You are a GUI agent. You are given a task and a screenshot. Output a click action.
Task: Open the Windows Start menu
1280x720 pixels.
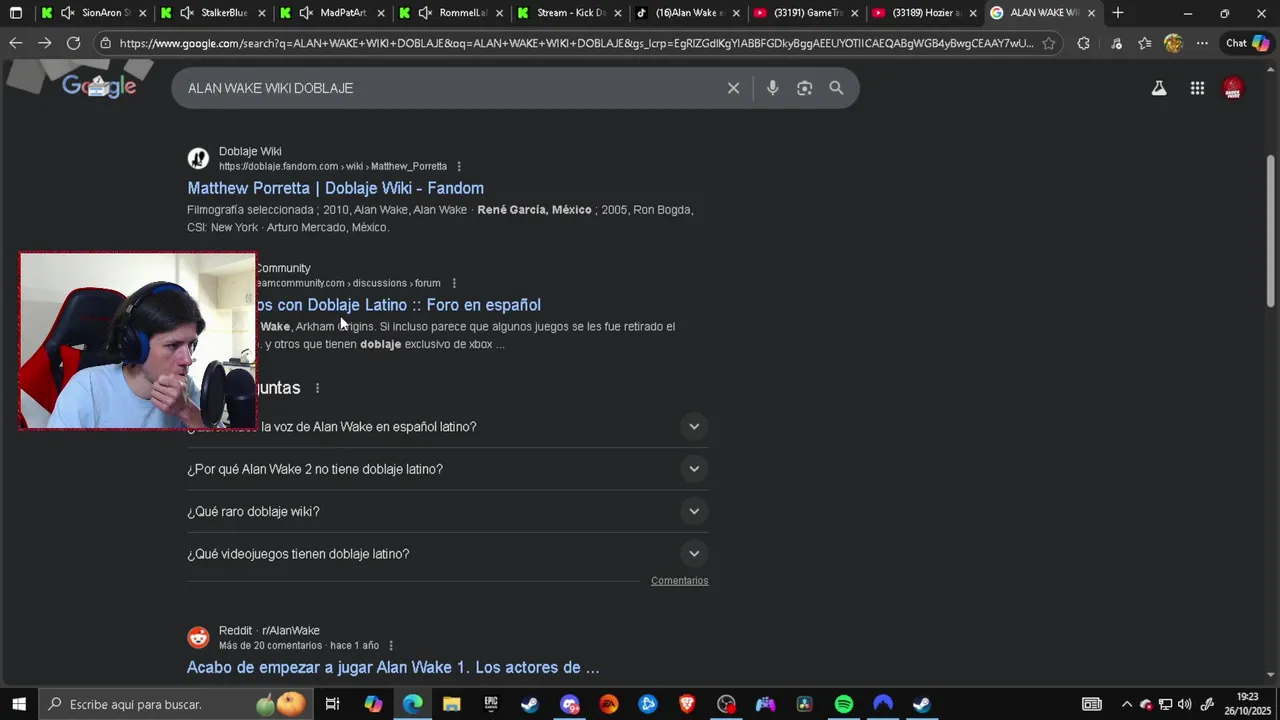coord(19,704)
